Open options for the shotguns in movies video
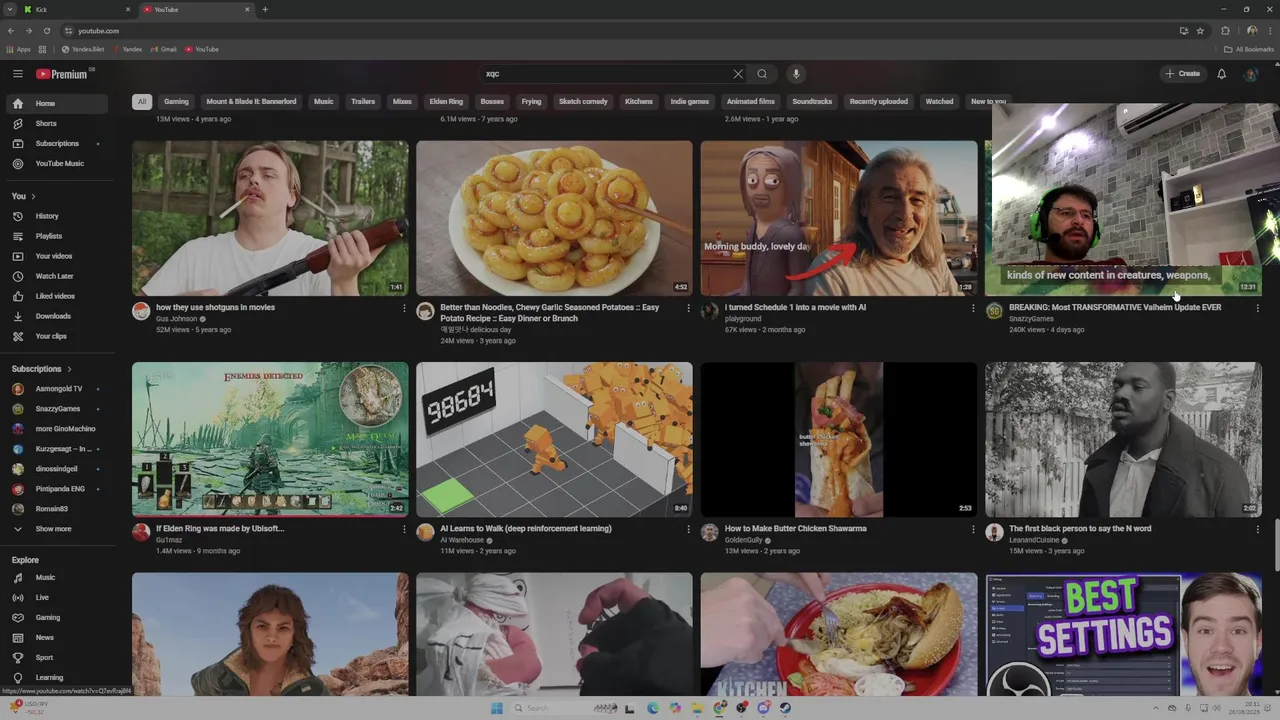 click(x=404, y=308)
